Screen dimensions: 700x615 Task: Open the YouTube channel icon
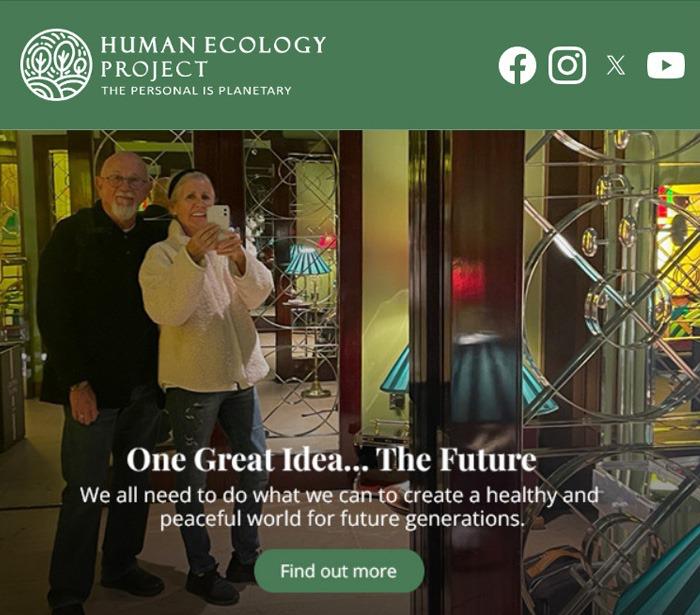coord(666,65)
